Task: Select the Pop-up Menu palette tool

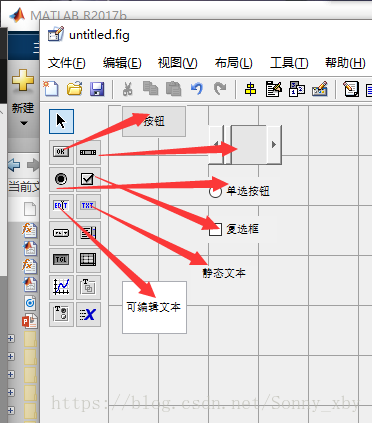Action: click(61, 233)
